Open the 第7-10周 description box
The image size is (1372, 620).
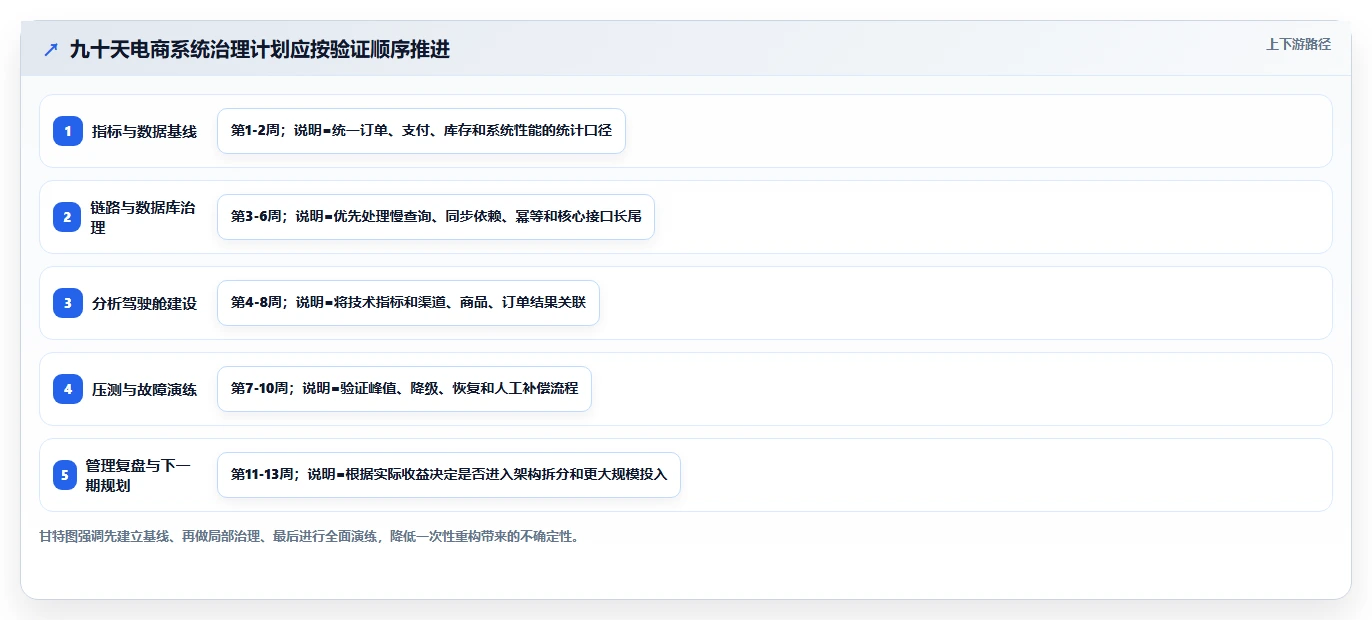point(404,389)
